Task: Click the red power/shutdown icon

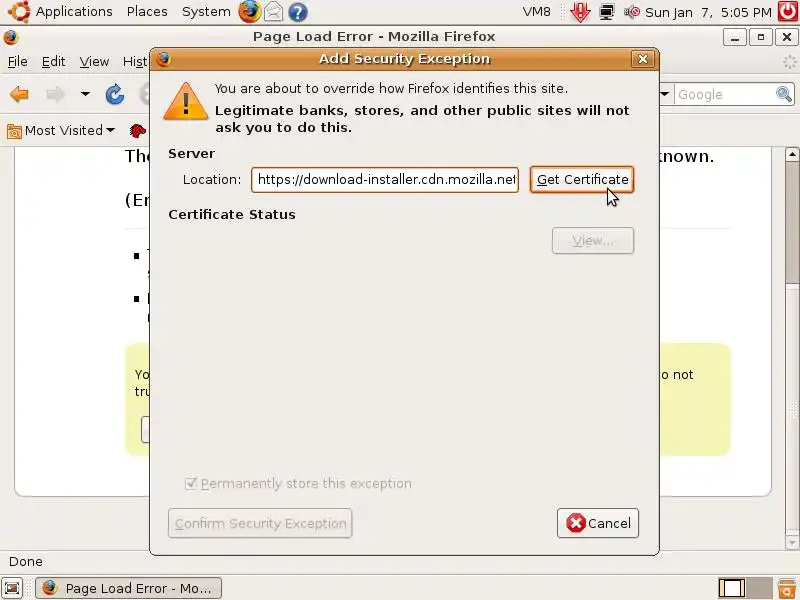Action: [788, 11]
